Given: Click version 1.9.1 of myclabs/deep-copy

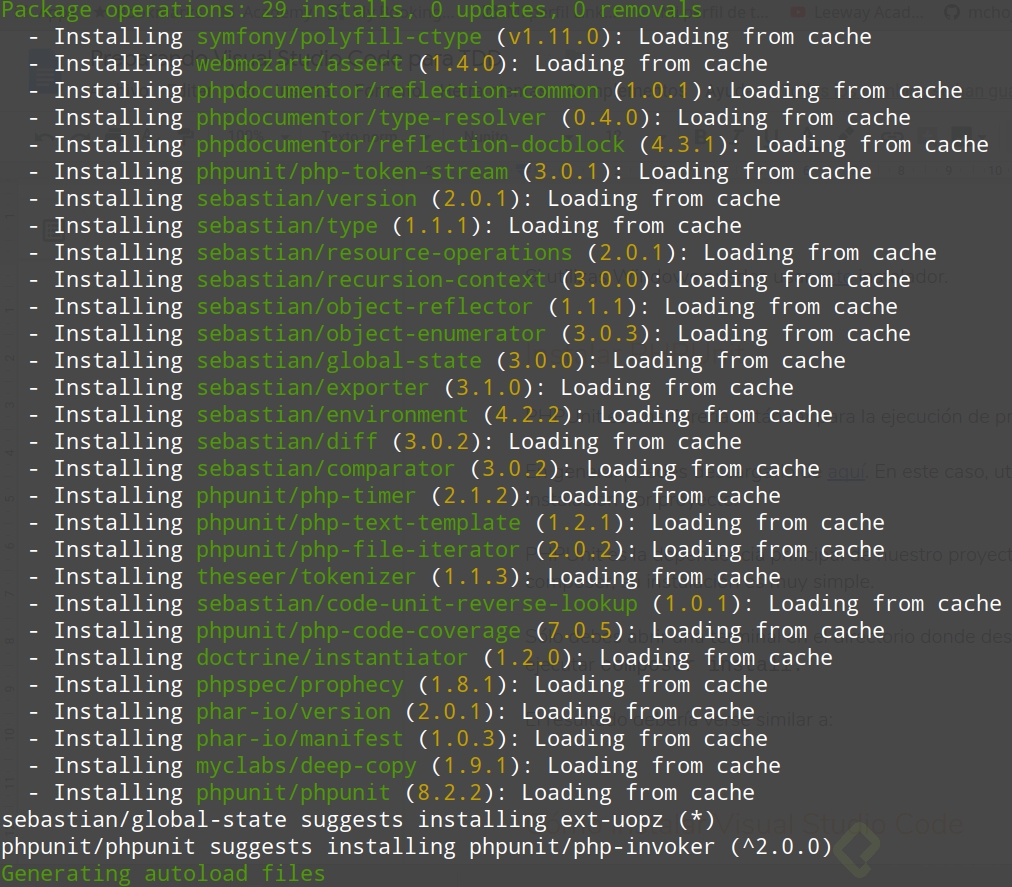Looking at the screenshot, I should point(476,766).
